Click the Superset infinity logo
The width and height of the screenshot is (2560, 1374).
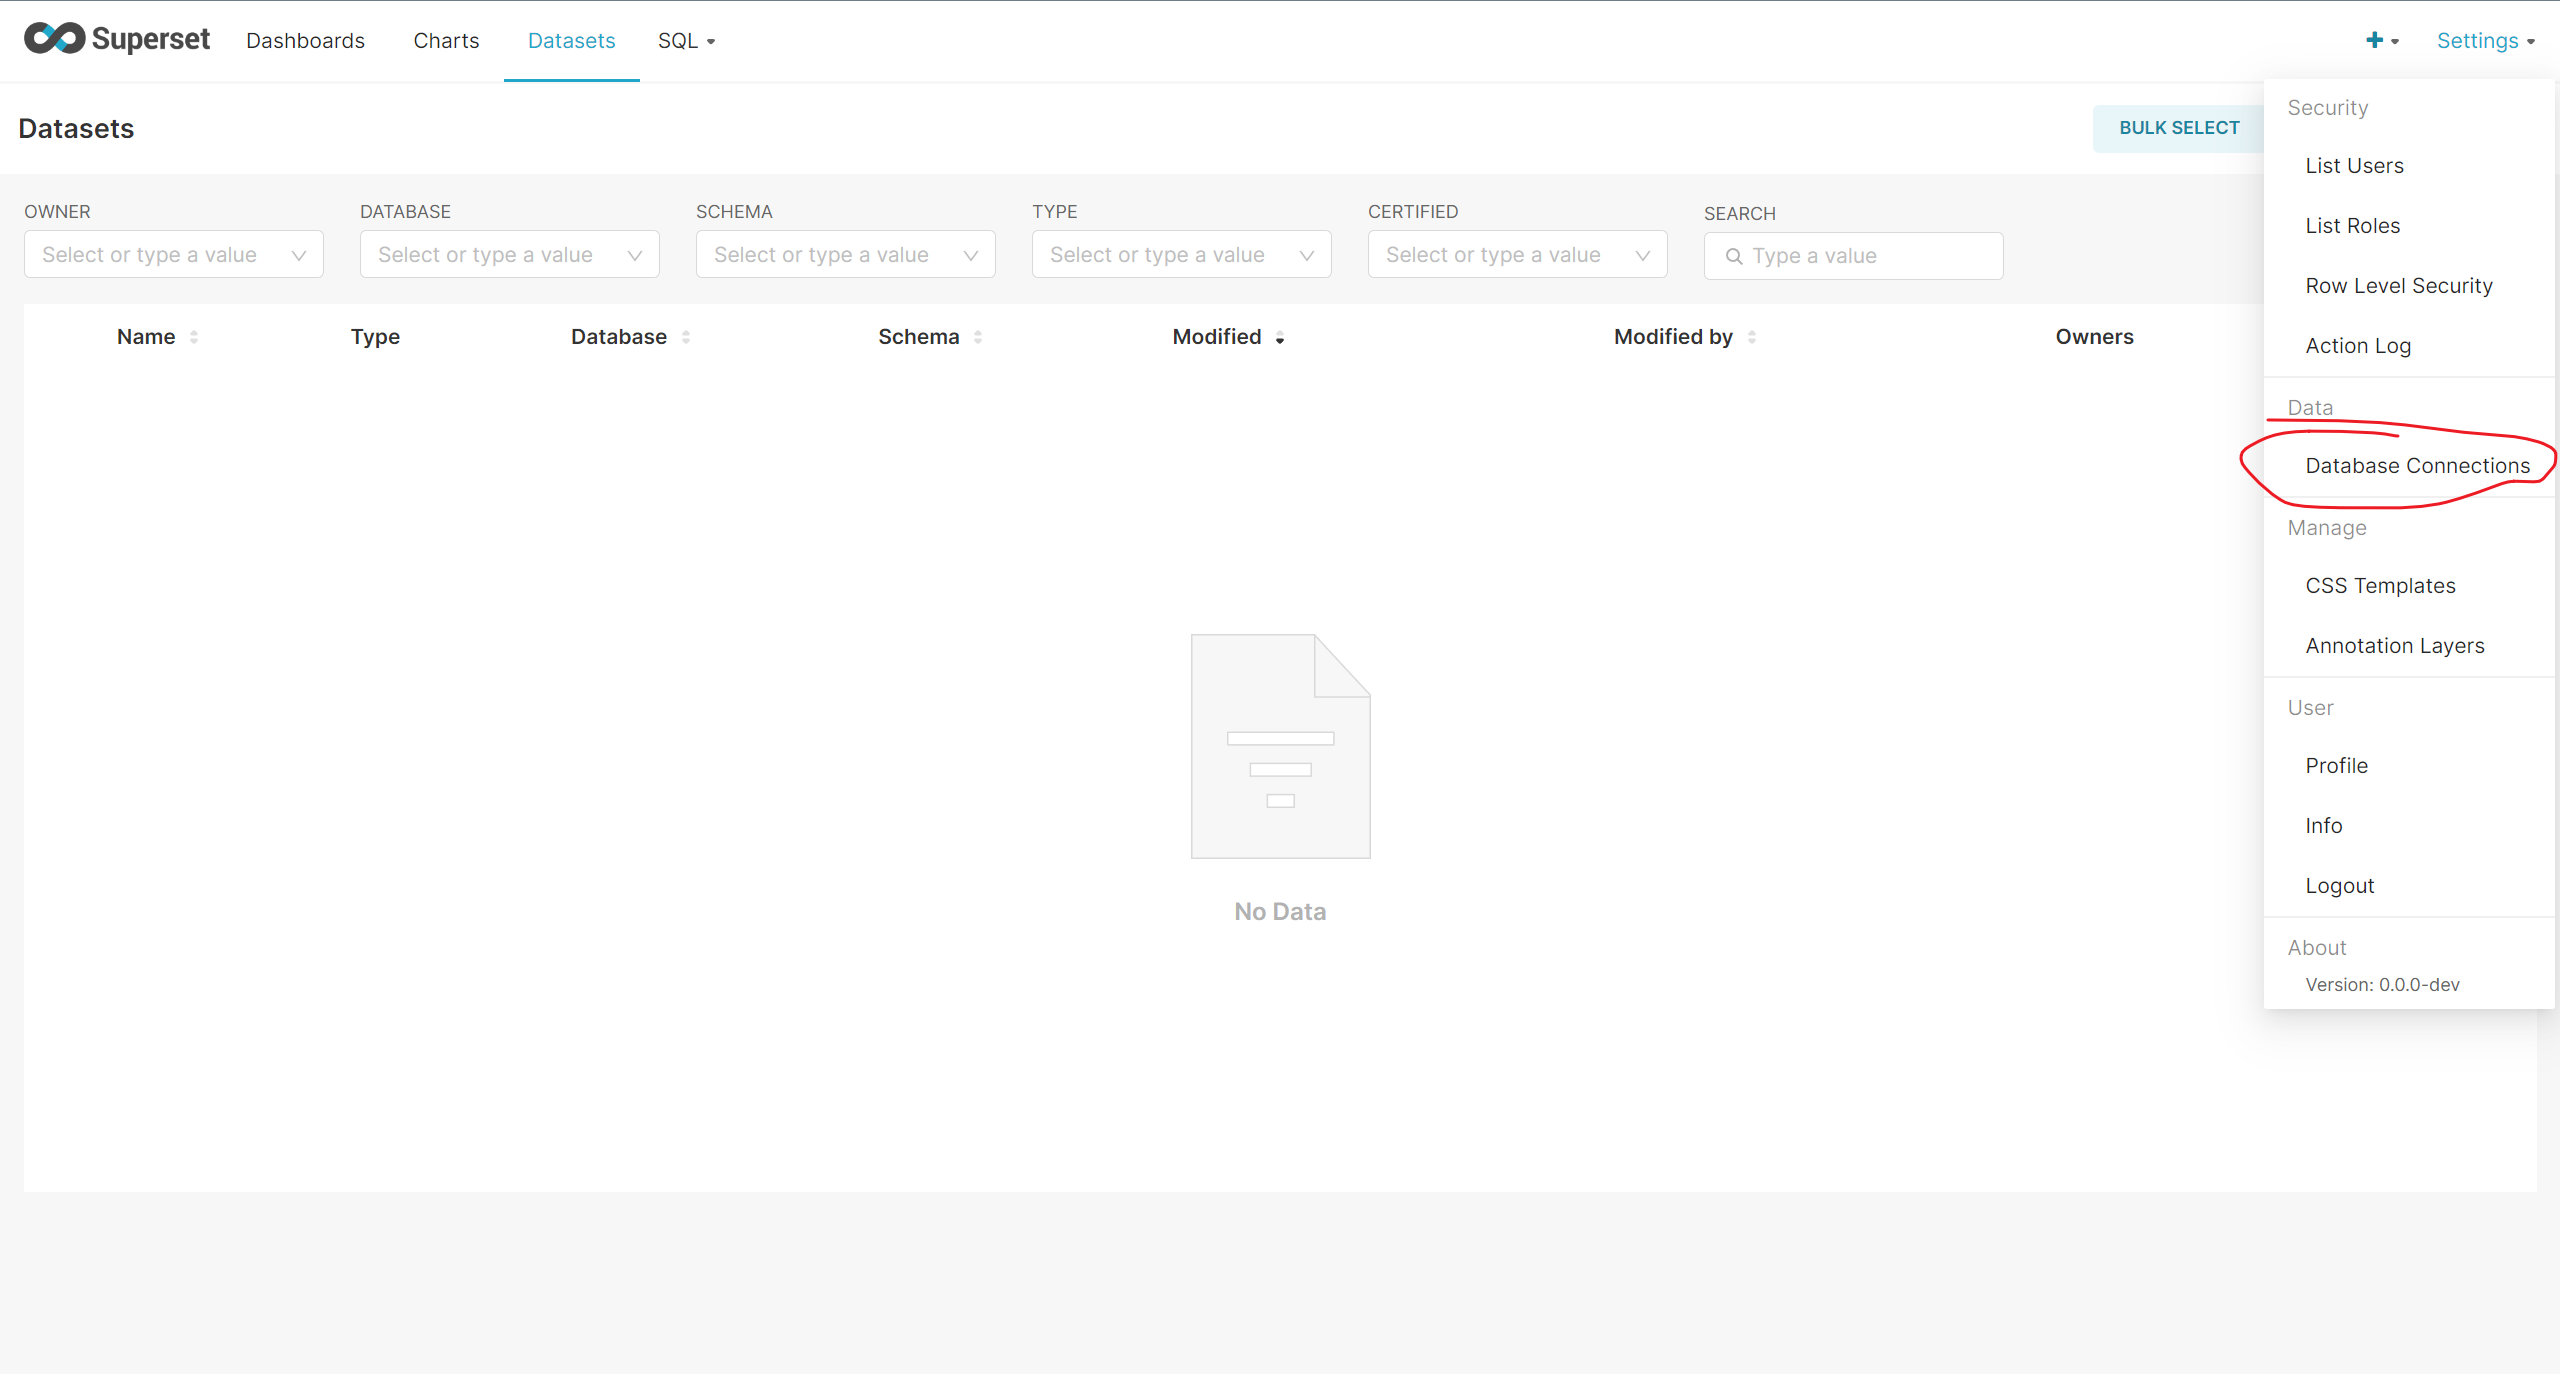coord(55,39)
